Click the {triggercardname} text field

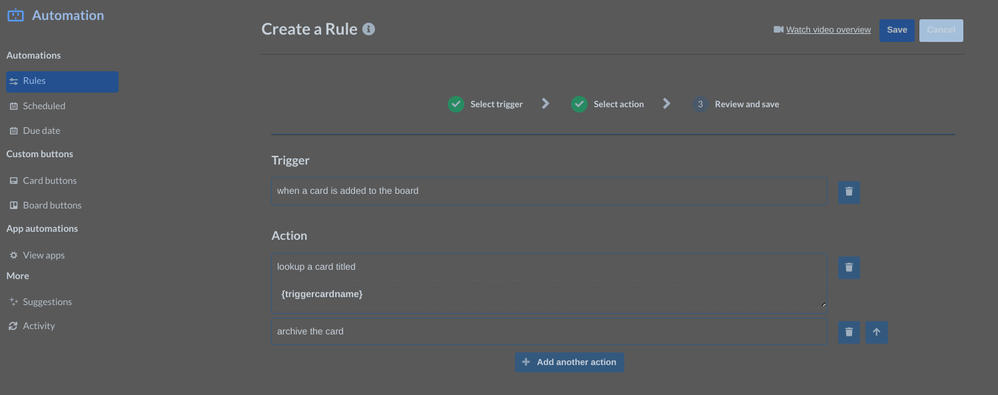[x=549, y=295]
